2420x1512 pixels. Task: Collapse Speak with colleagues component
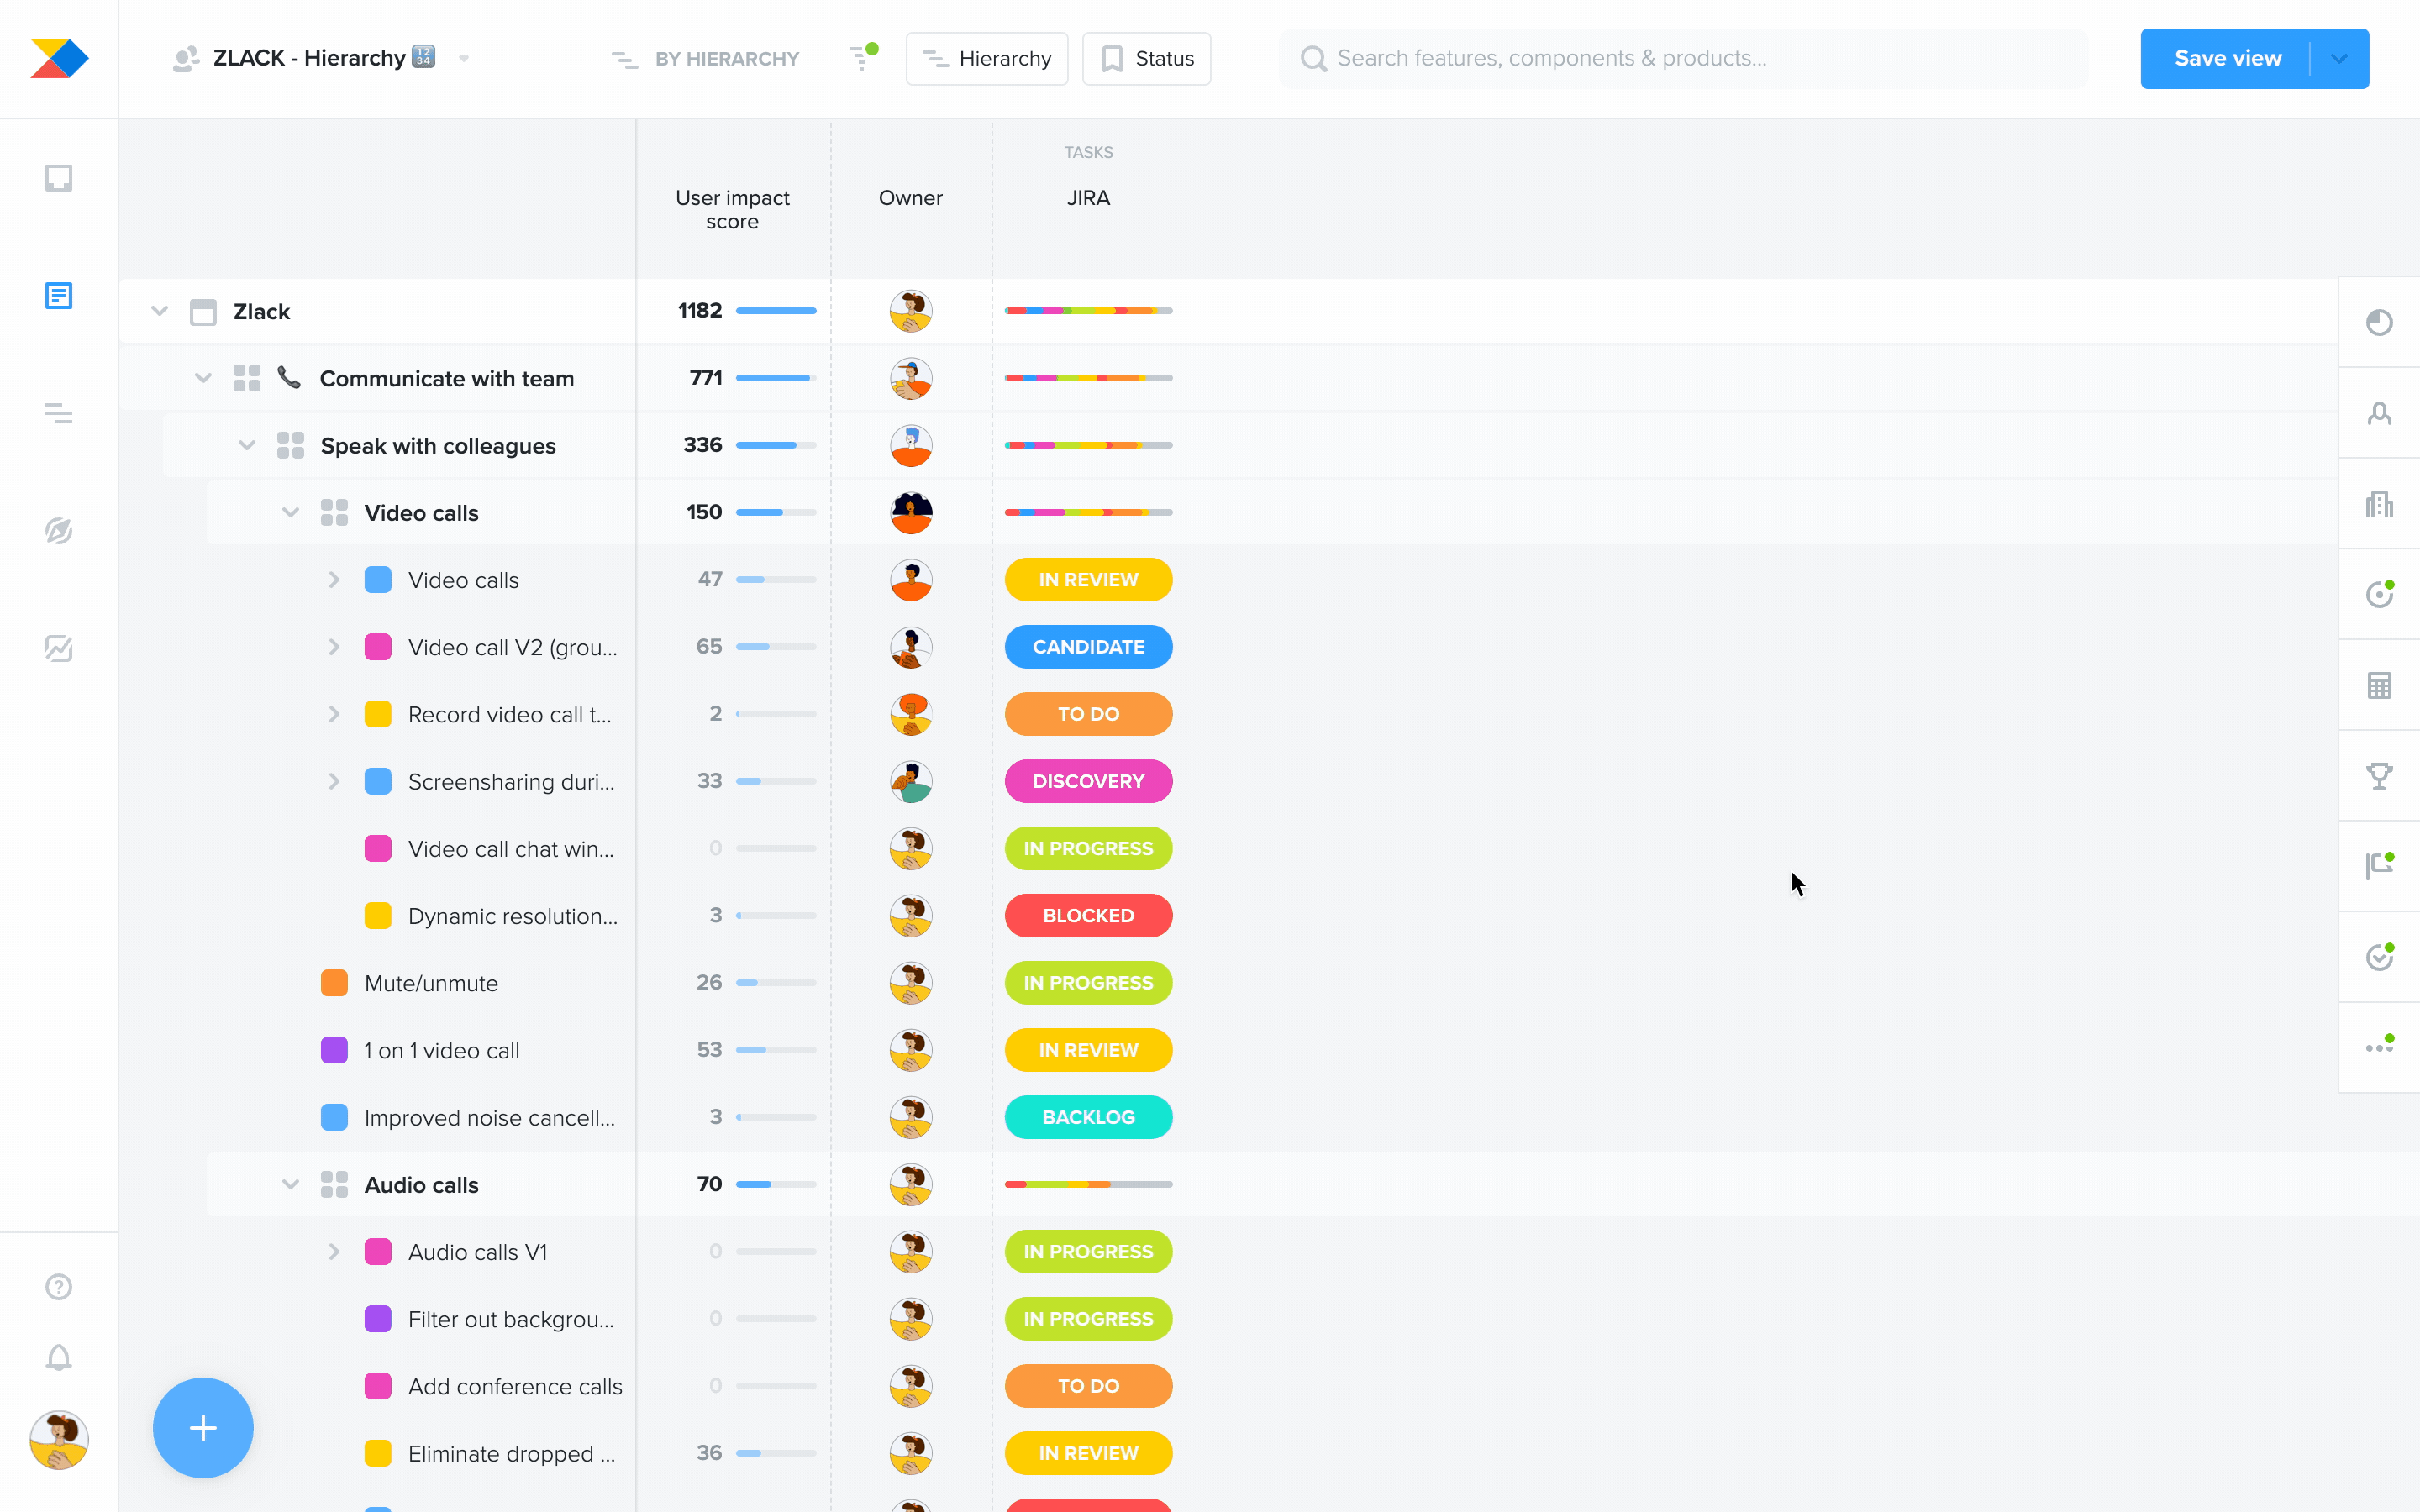pyautogui.click(x=247, y=445)
